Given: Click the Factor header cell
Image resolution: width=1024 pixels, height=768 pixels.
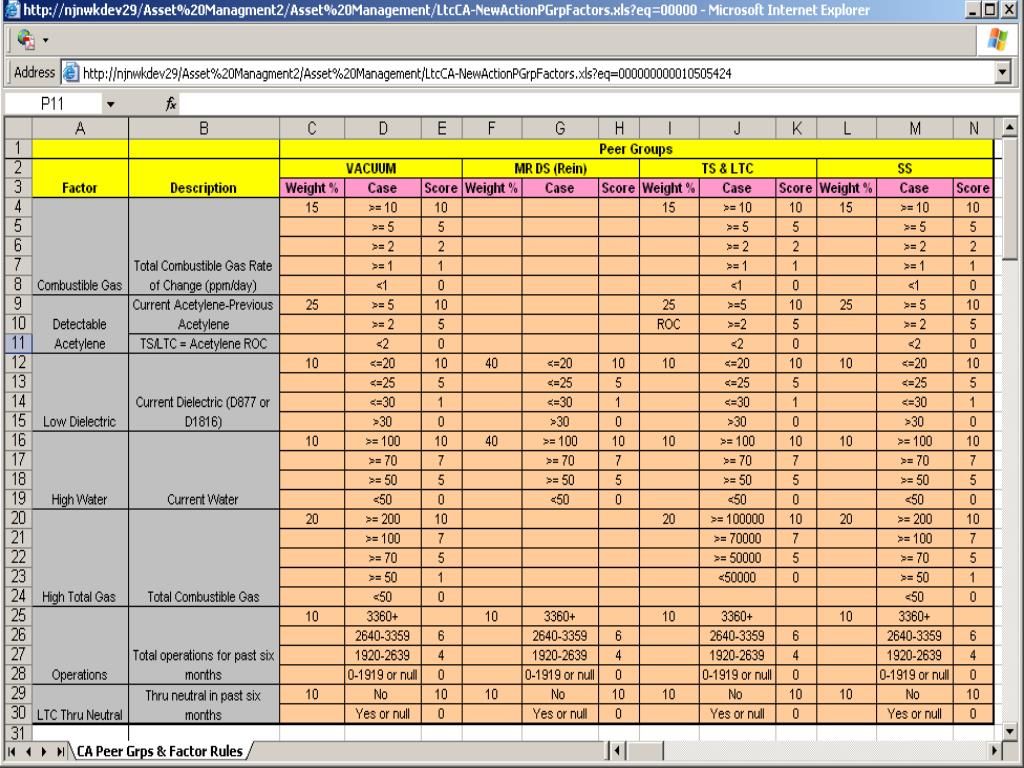Looking at the screenshot, I should [80, 178].
